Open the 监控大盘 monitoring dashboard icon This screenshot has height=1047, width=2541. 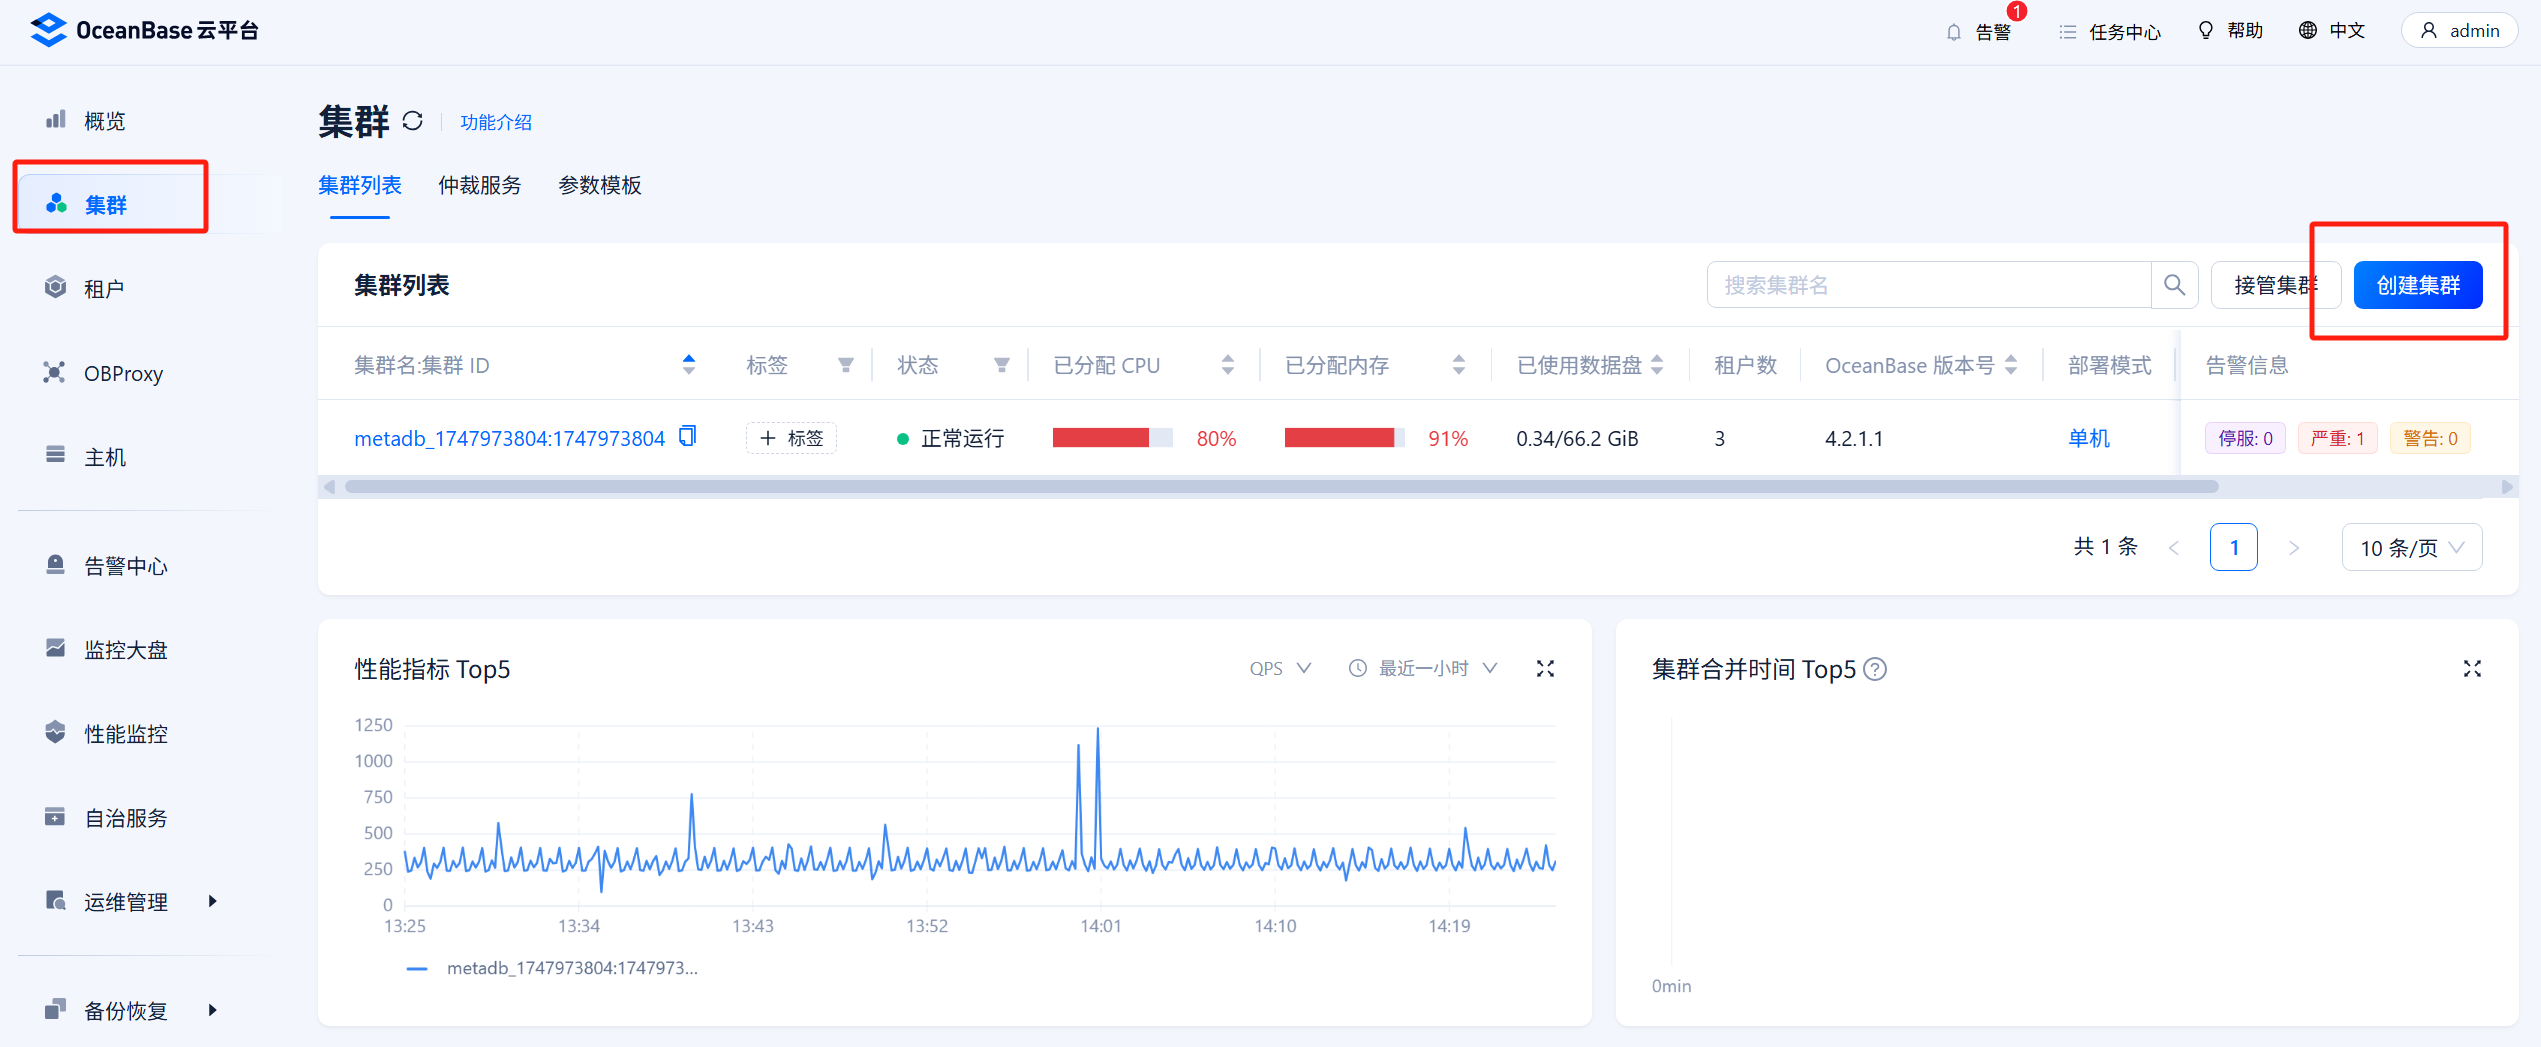click(x=126, y=648)
